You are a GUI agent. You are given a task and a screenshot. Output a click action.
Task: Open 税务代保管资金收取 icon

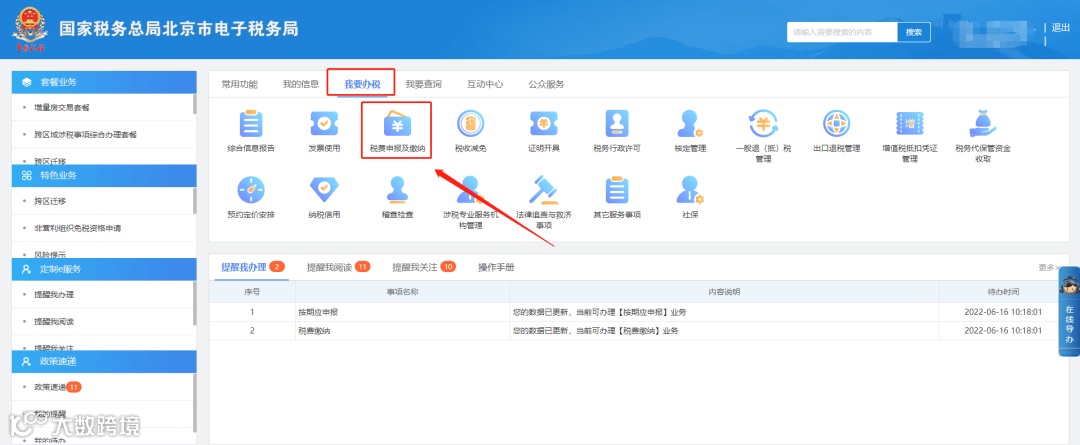click(x=983, y=125)
